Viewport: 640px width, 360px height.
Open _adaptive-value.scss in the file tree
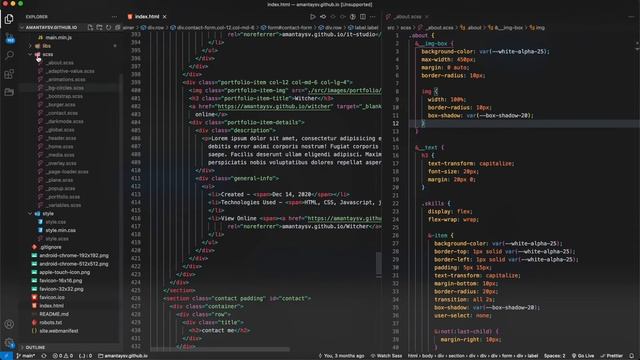[x=69, y=71]
